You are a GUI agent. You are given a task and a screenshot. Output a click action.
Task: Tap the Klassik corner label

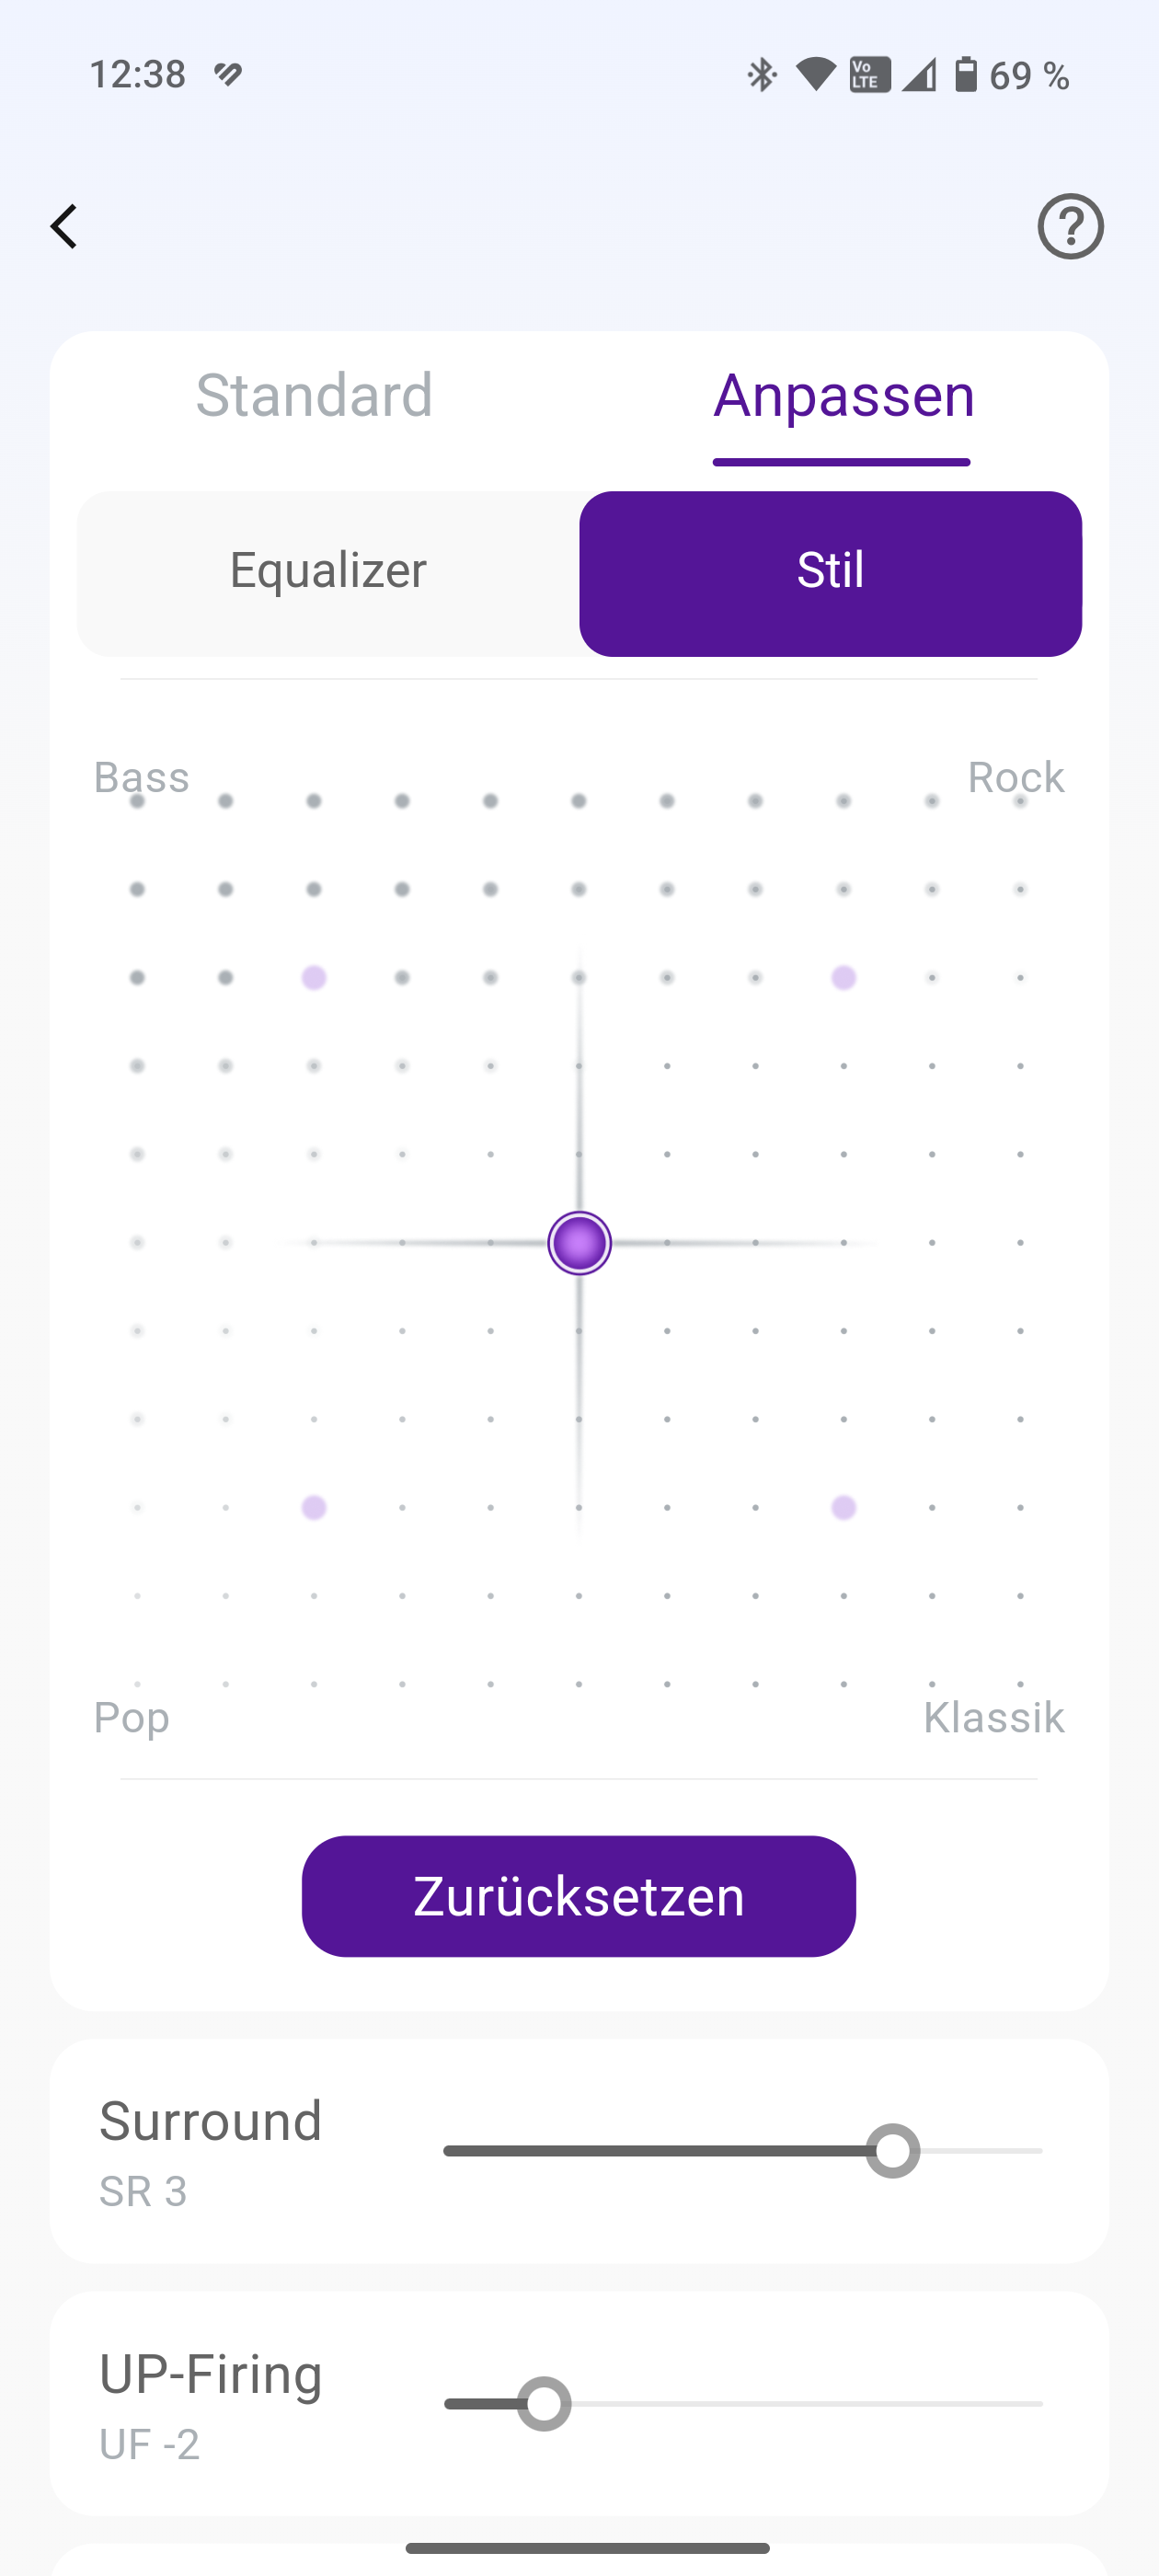coord(993,1717)
